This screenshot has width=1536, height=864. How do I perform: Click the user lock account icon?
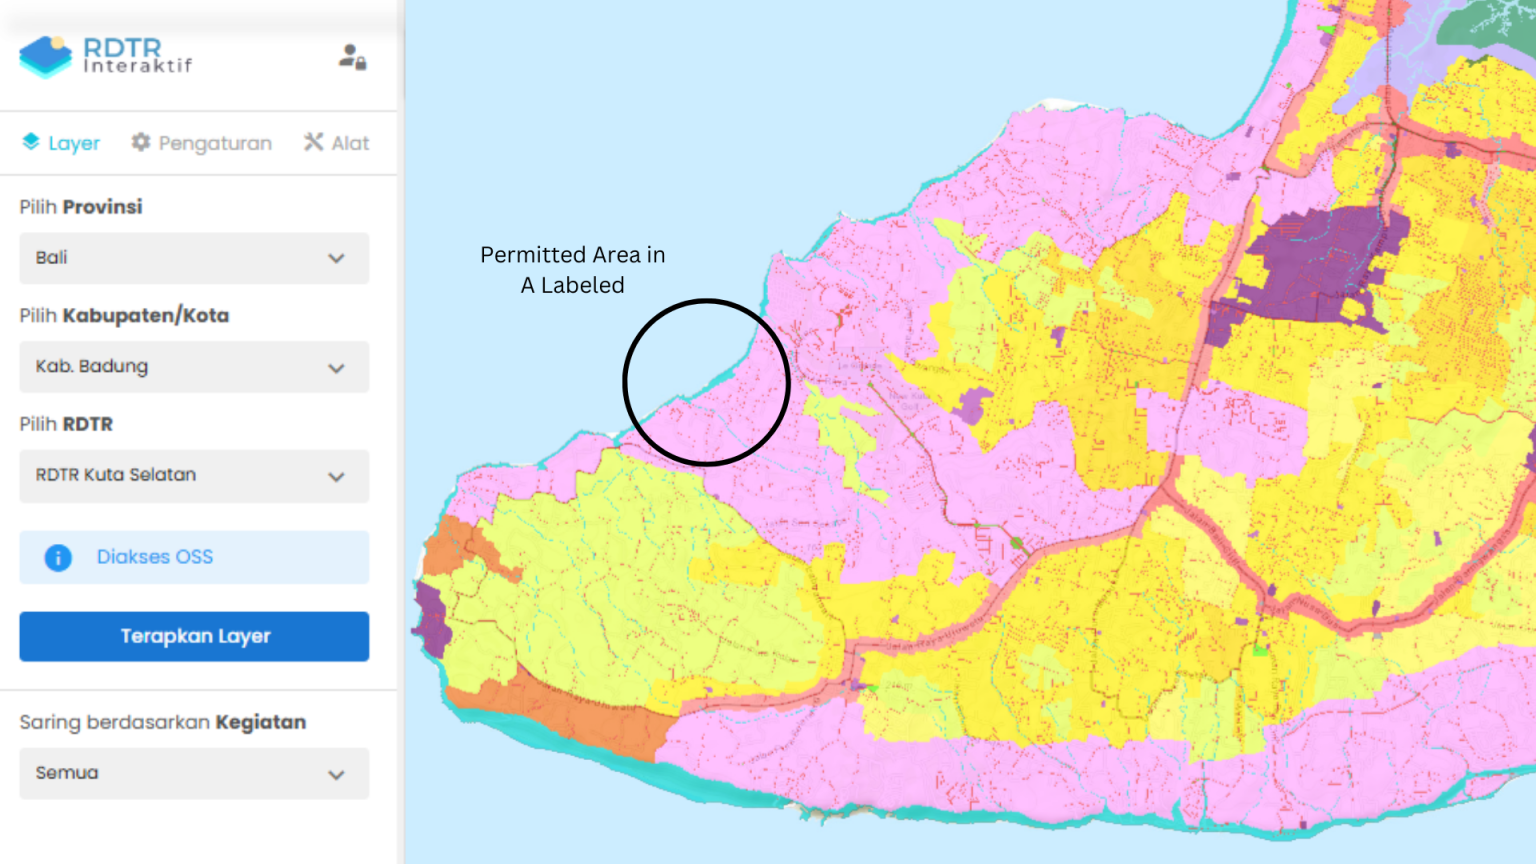tap(351, 58)
